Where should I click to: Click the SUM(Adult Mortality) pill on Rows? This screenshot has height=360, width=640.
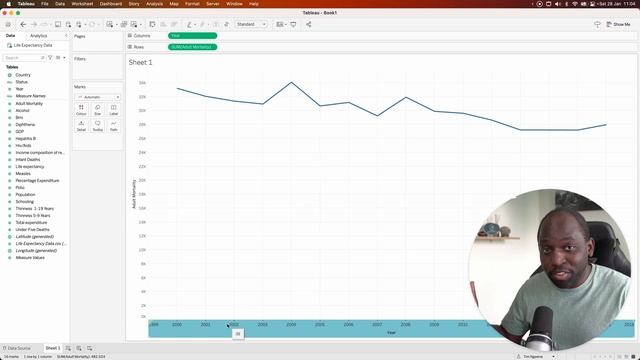192,47
